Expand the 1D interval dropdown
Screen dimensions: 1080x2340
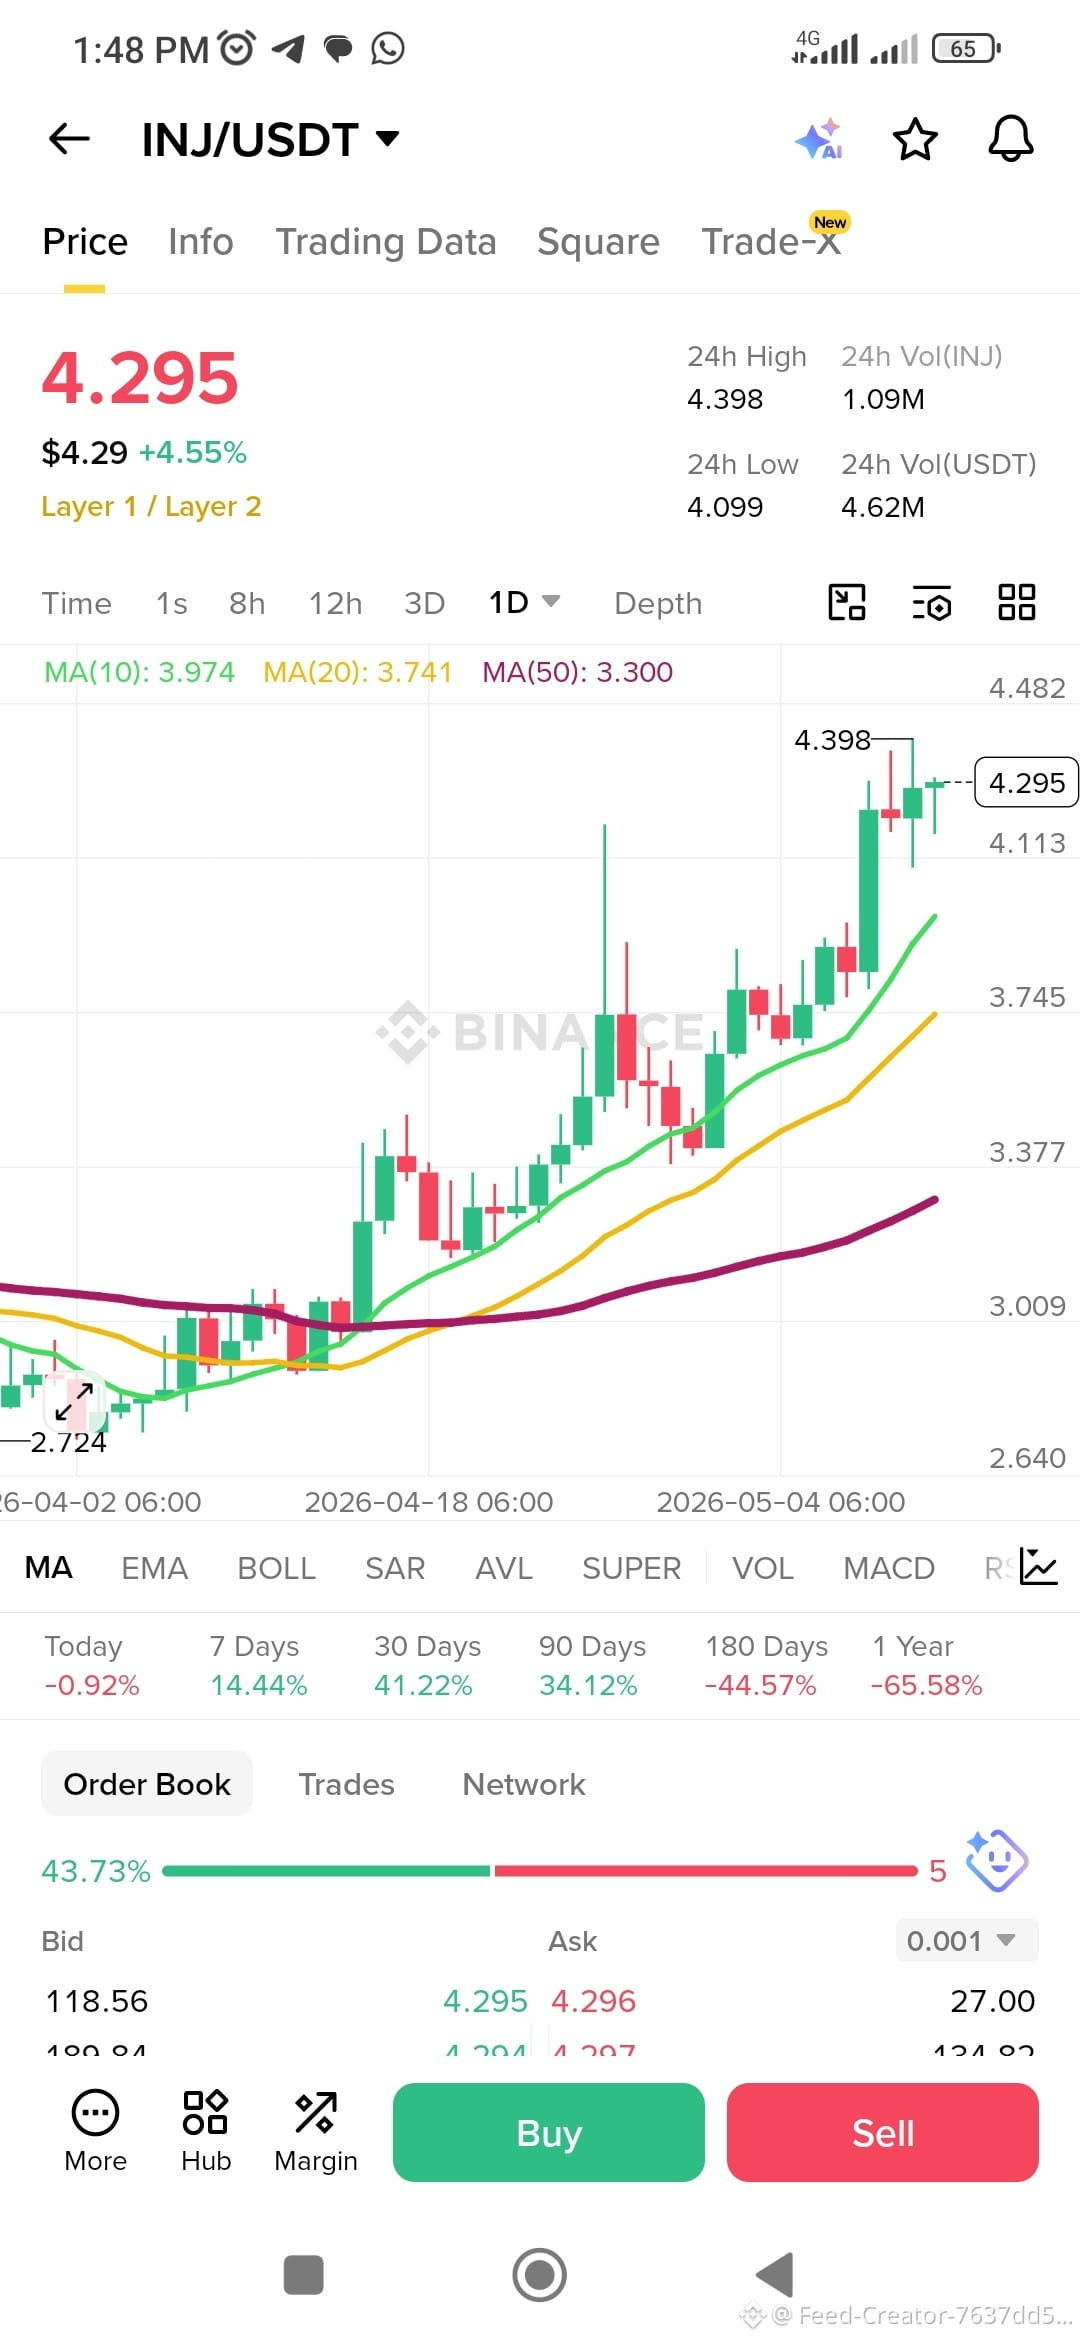[524, 602]
